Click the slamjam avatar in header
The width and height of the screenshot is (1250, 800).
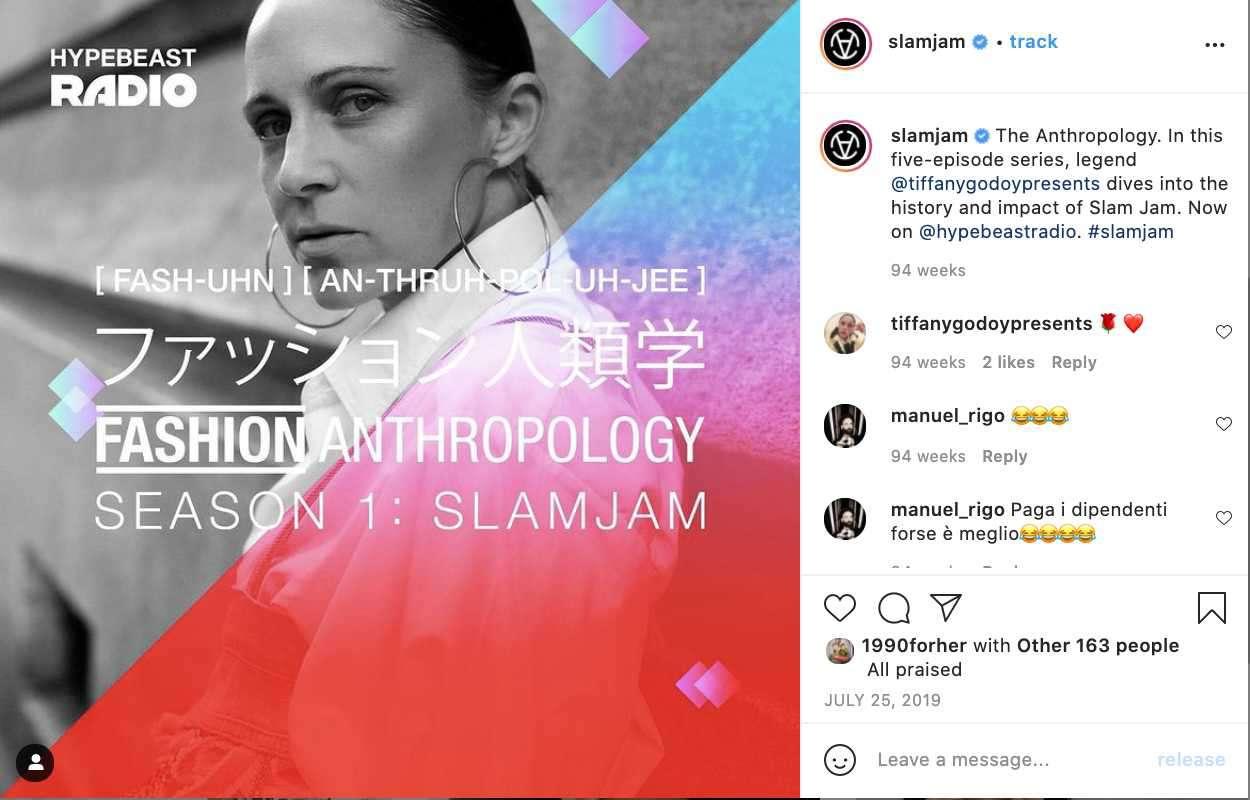click(x=845, y=44)
